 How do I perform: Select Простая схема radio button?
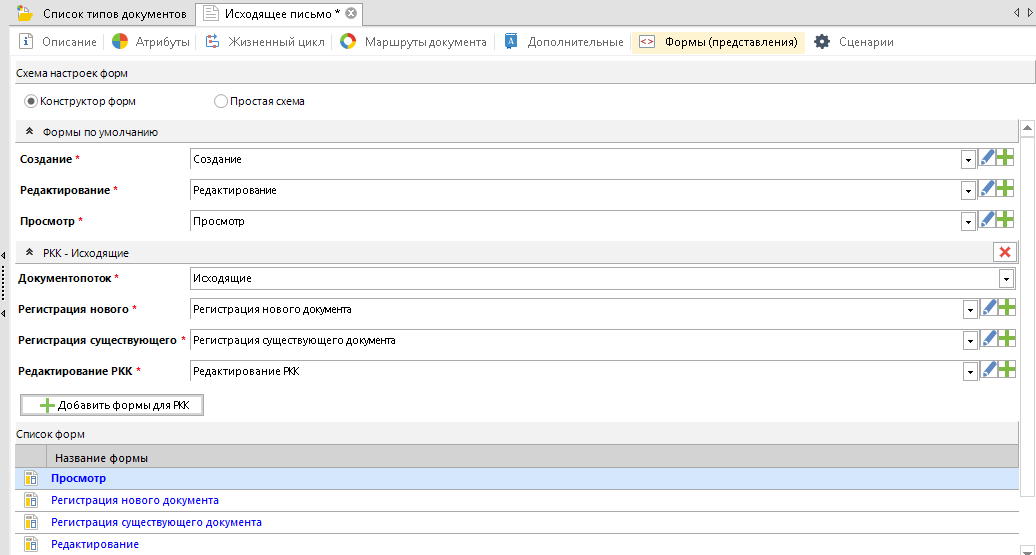click(221, 101)
